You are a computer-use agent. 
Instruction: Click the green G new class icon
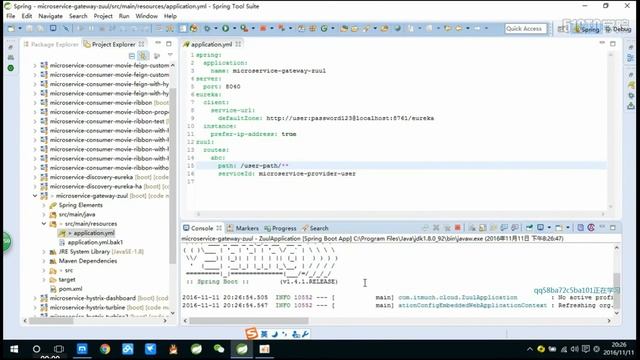[324, 29]
